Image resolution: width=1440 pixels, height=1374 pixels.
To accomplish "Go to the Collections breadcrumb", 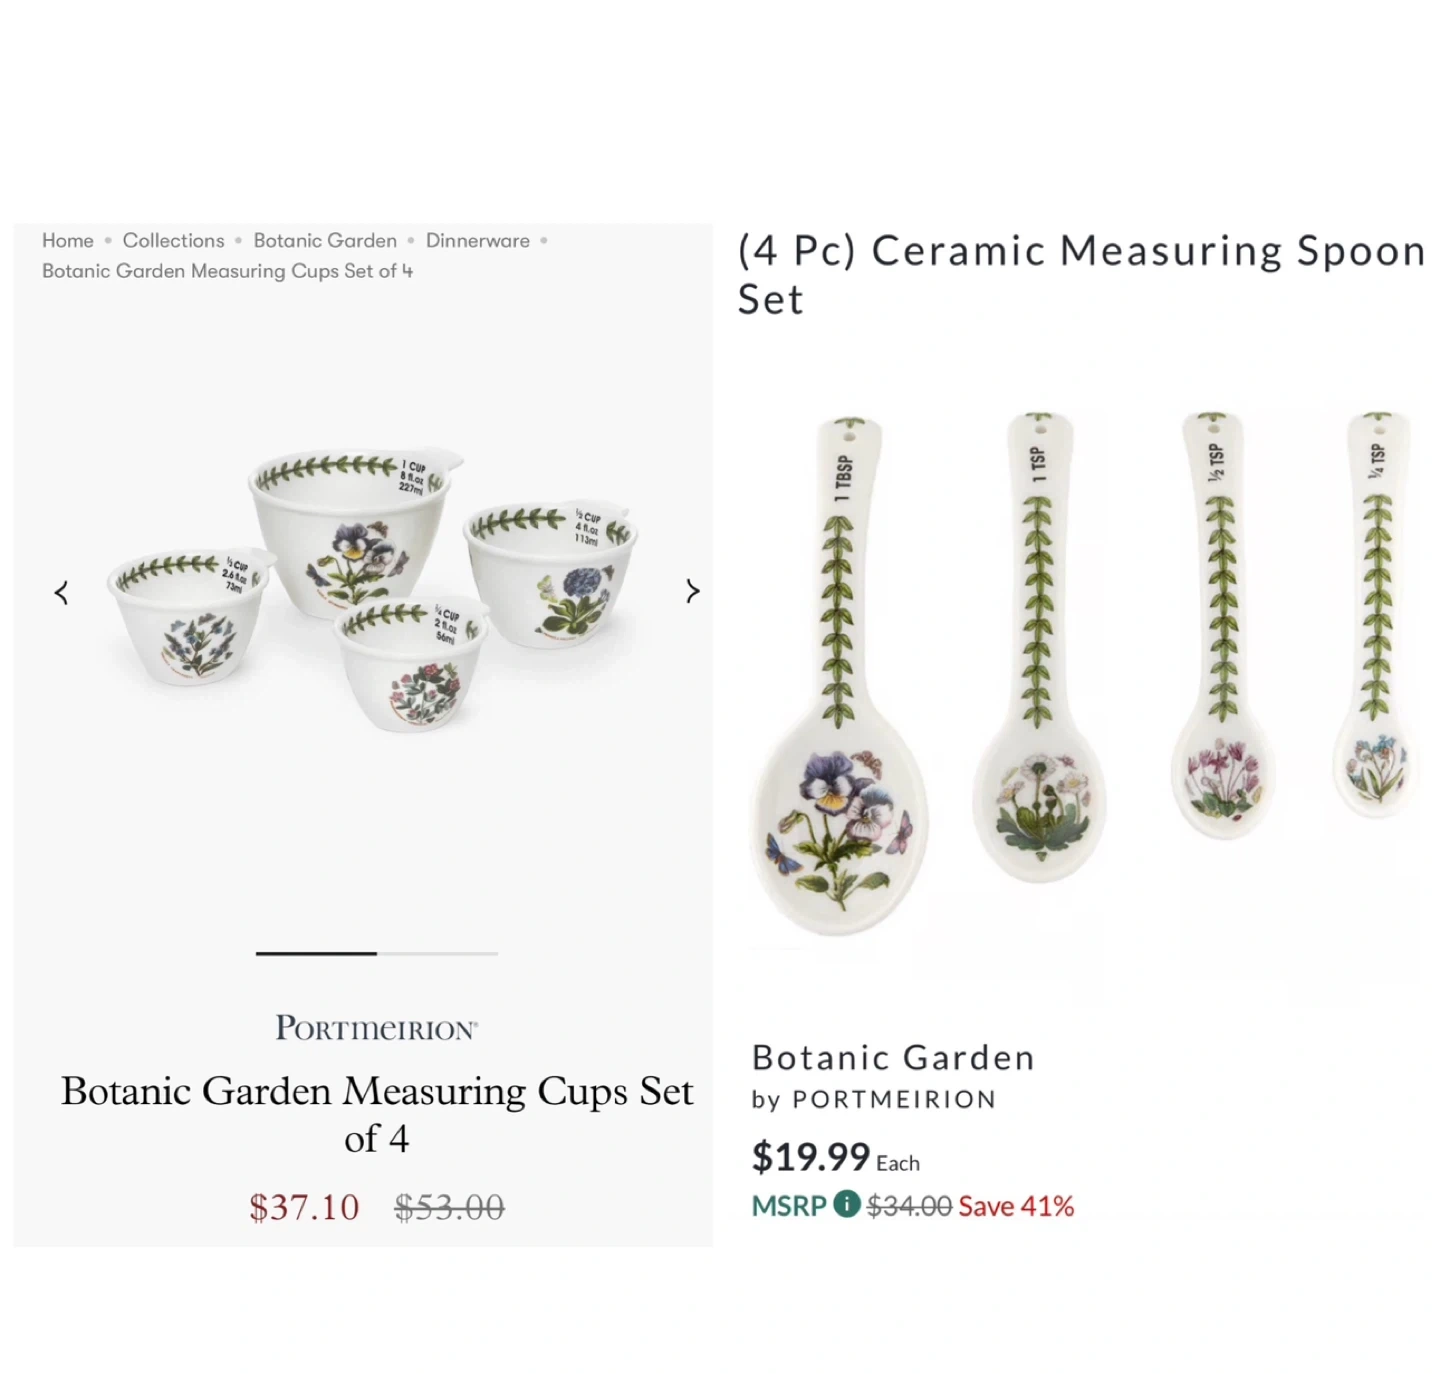I will pyautogui.click(x=173, y=241).
